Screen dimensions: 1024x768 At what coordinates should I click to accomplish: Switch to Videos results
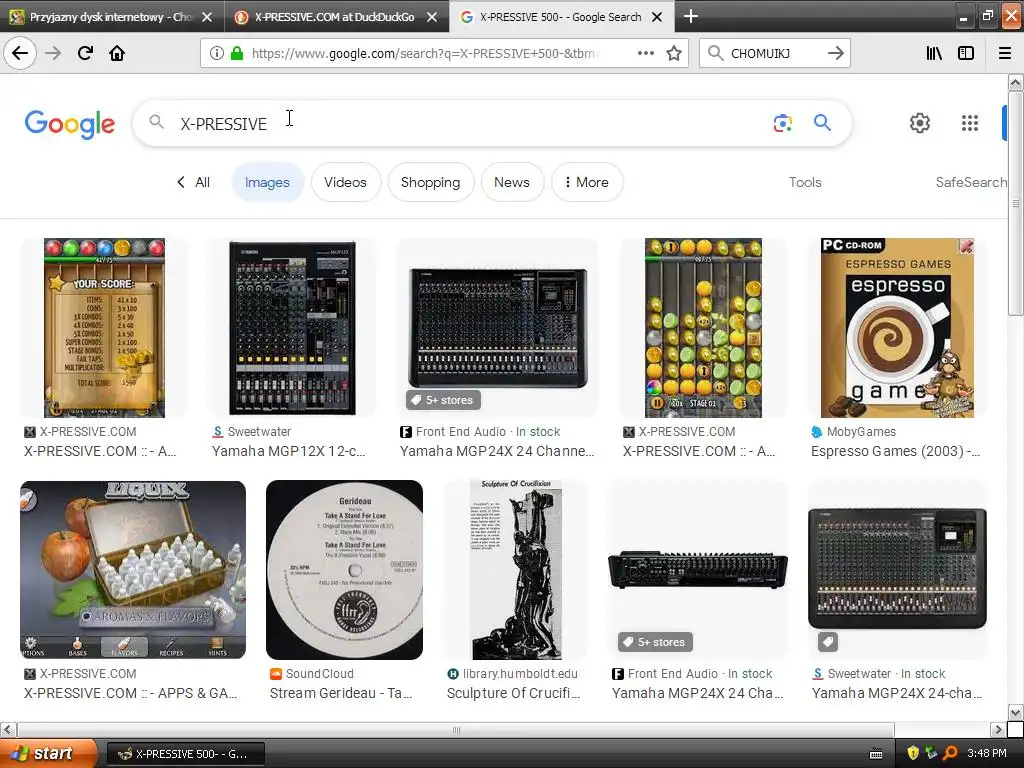[345, 182]
